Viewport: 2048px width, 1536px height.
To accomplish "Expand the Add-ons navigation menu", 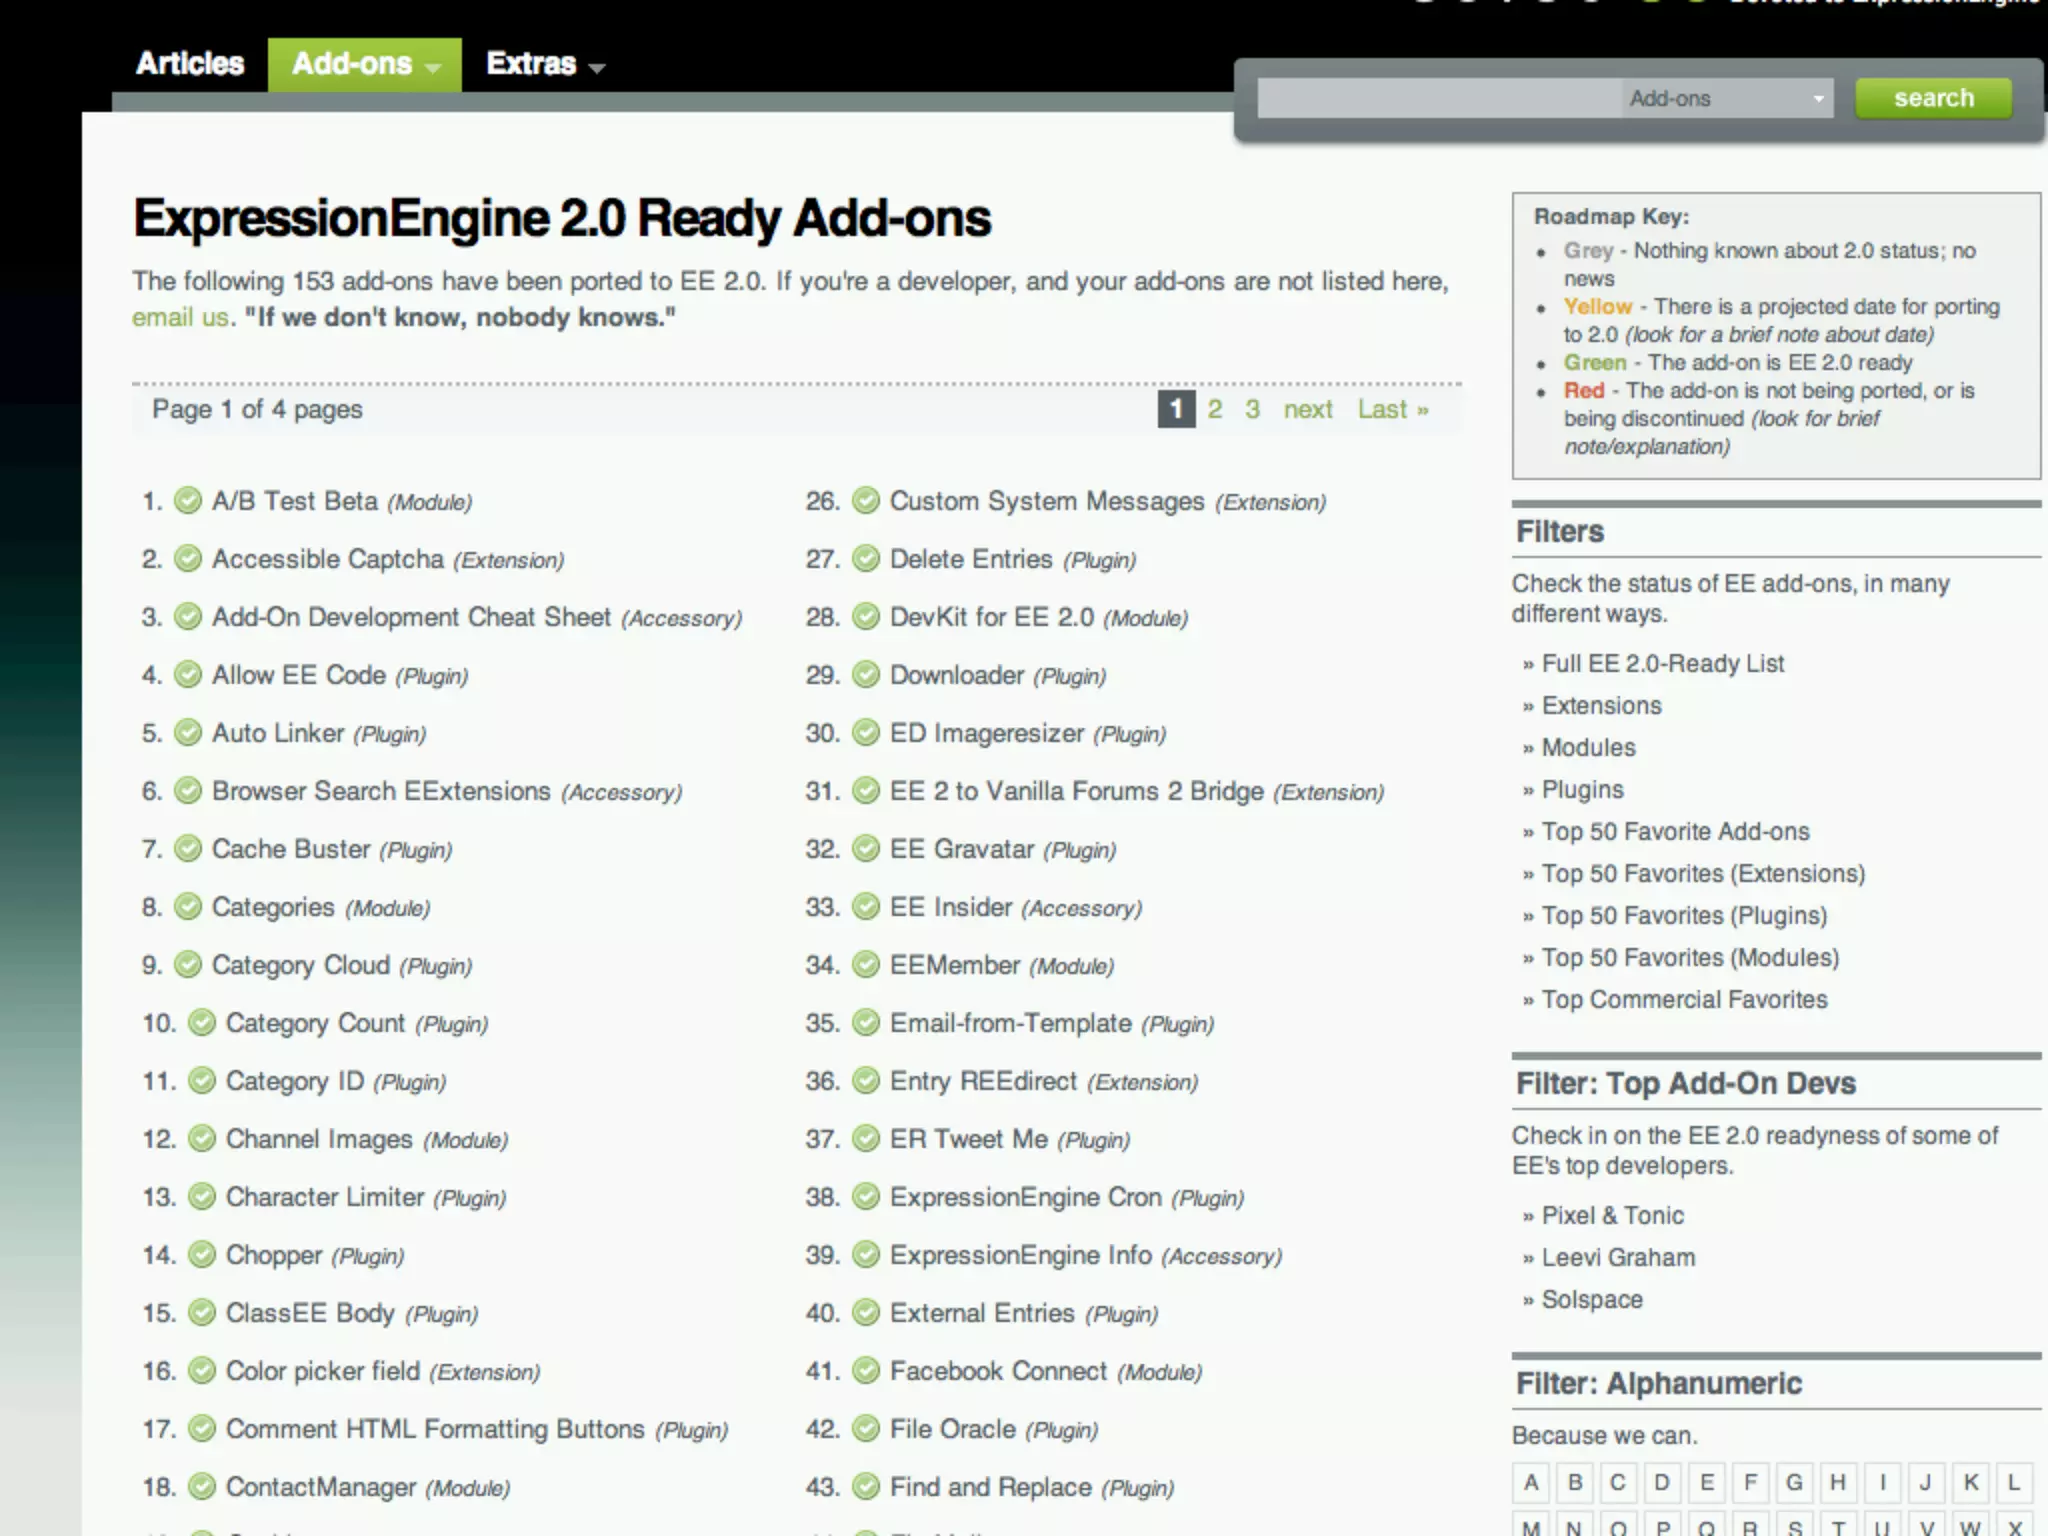I will coord(365,65).
